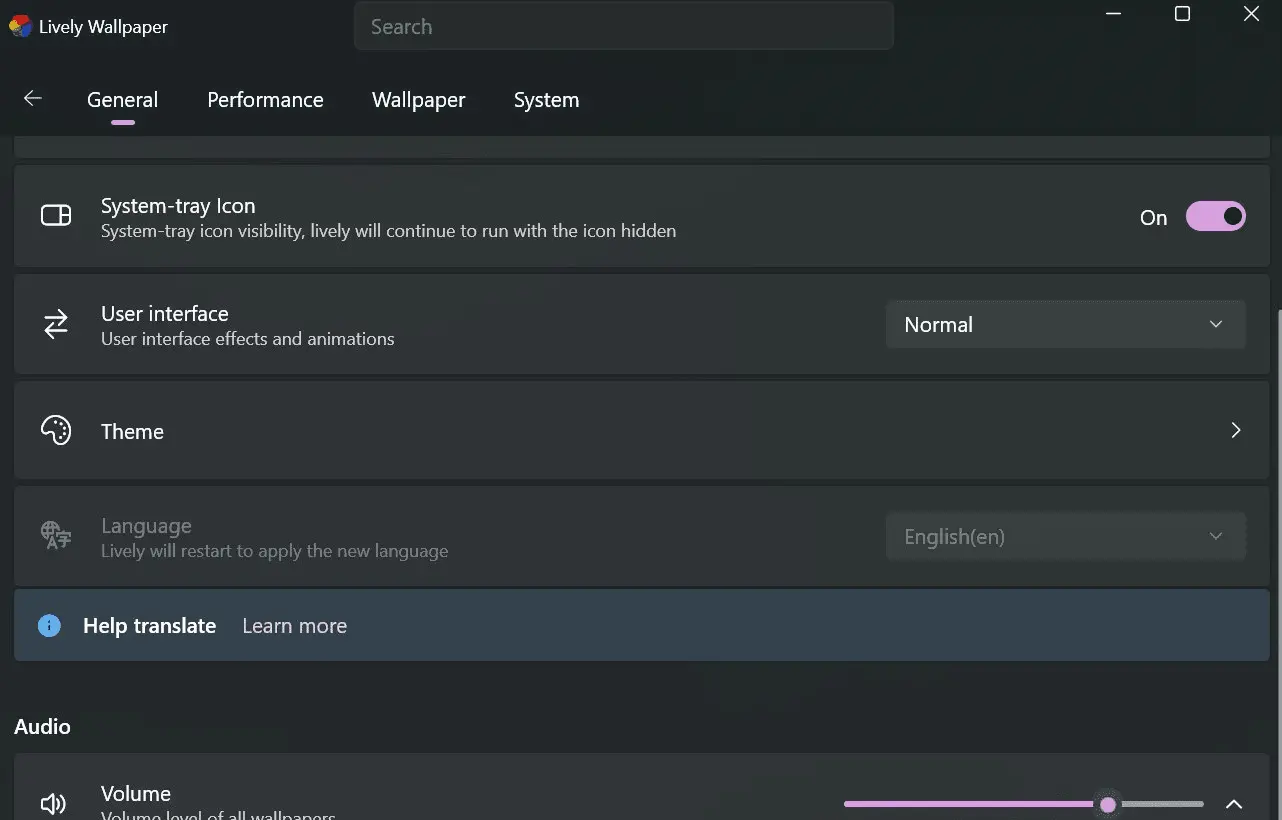The image size is (1282, 820).
Task: Click the On label beside the toggle
Action: [1153, 218]
